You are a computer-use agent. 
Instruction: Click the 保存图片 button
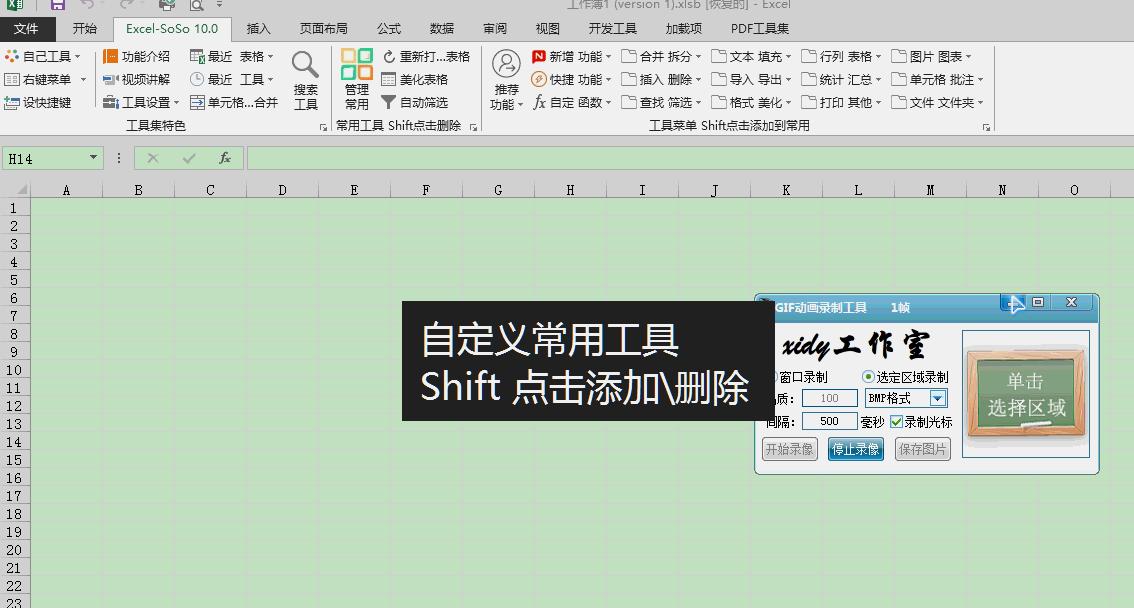coord(922,449)
